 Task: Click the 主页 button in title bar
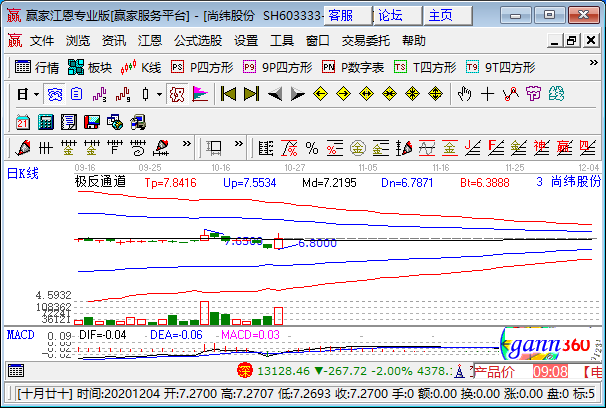tap(448, 16)
